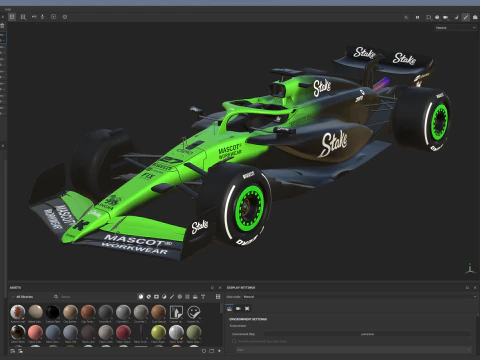Viewport: 480px width, 360px height.
Task: Select the yellow-green sphere material
Action: (158, 332)
